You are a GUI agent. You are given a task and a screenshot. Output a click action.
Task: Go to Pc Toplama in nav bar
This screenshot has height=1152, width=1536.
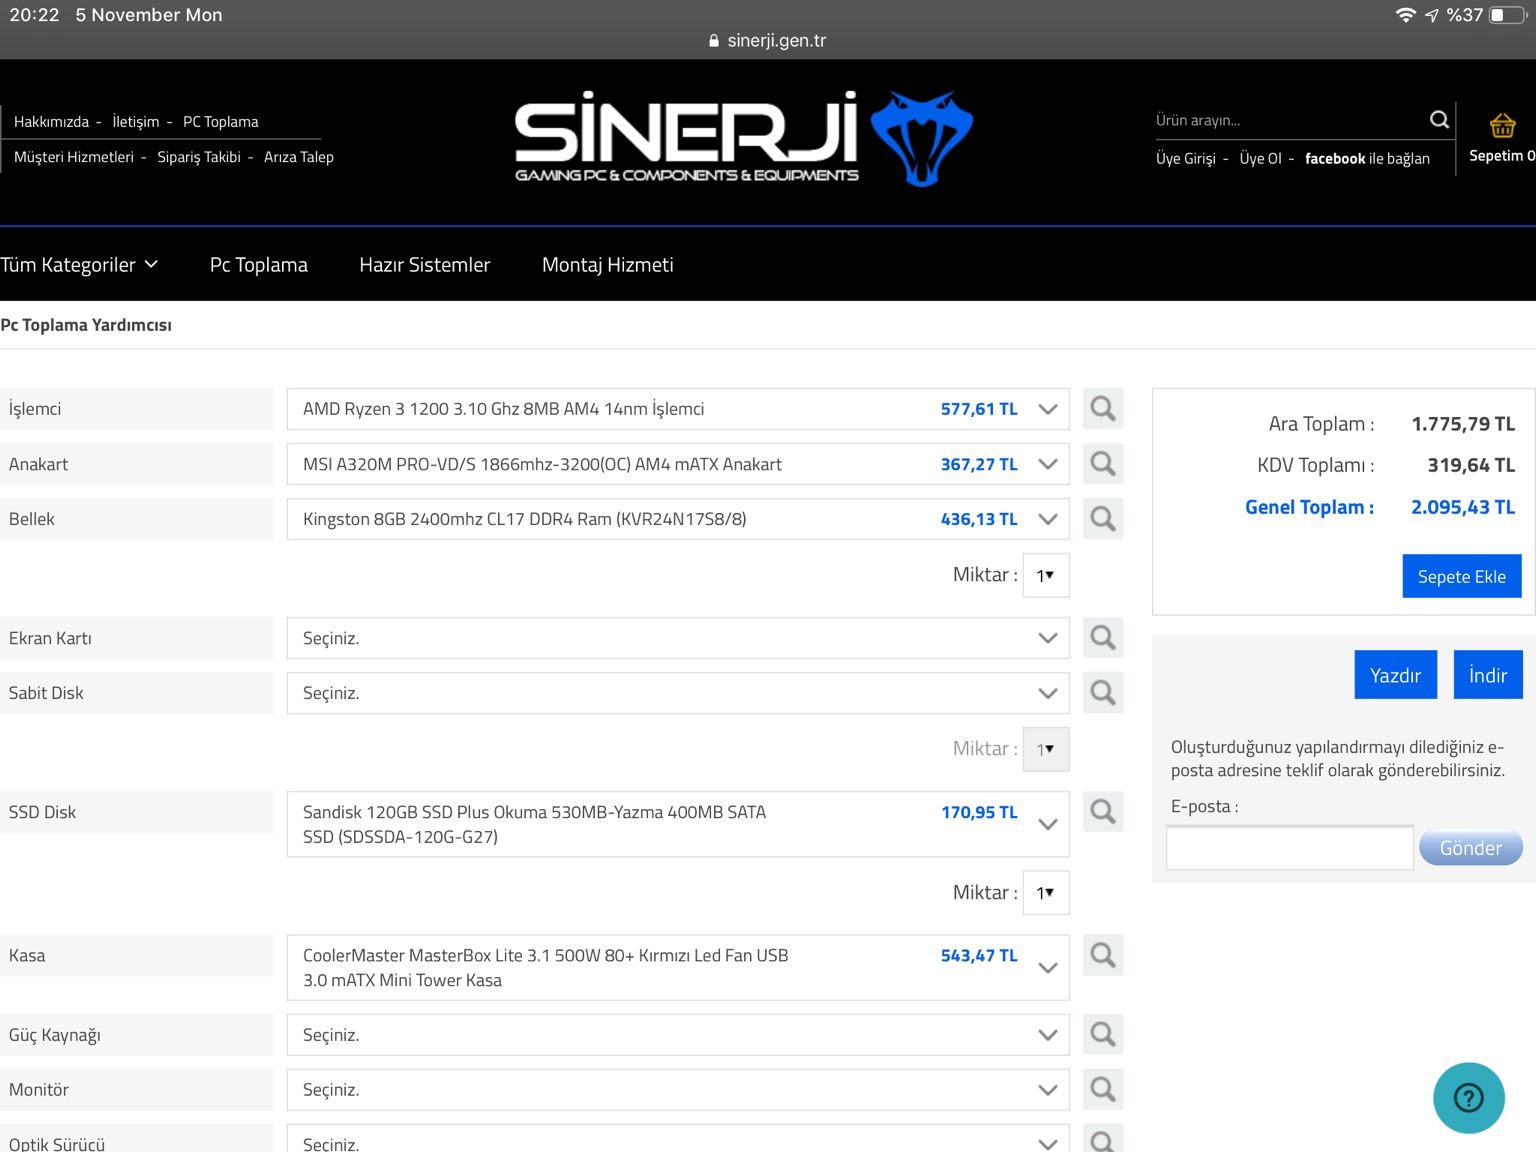click(259, 265)
